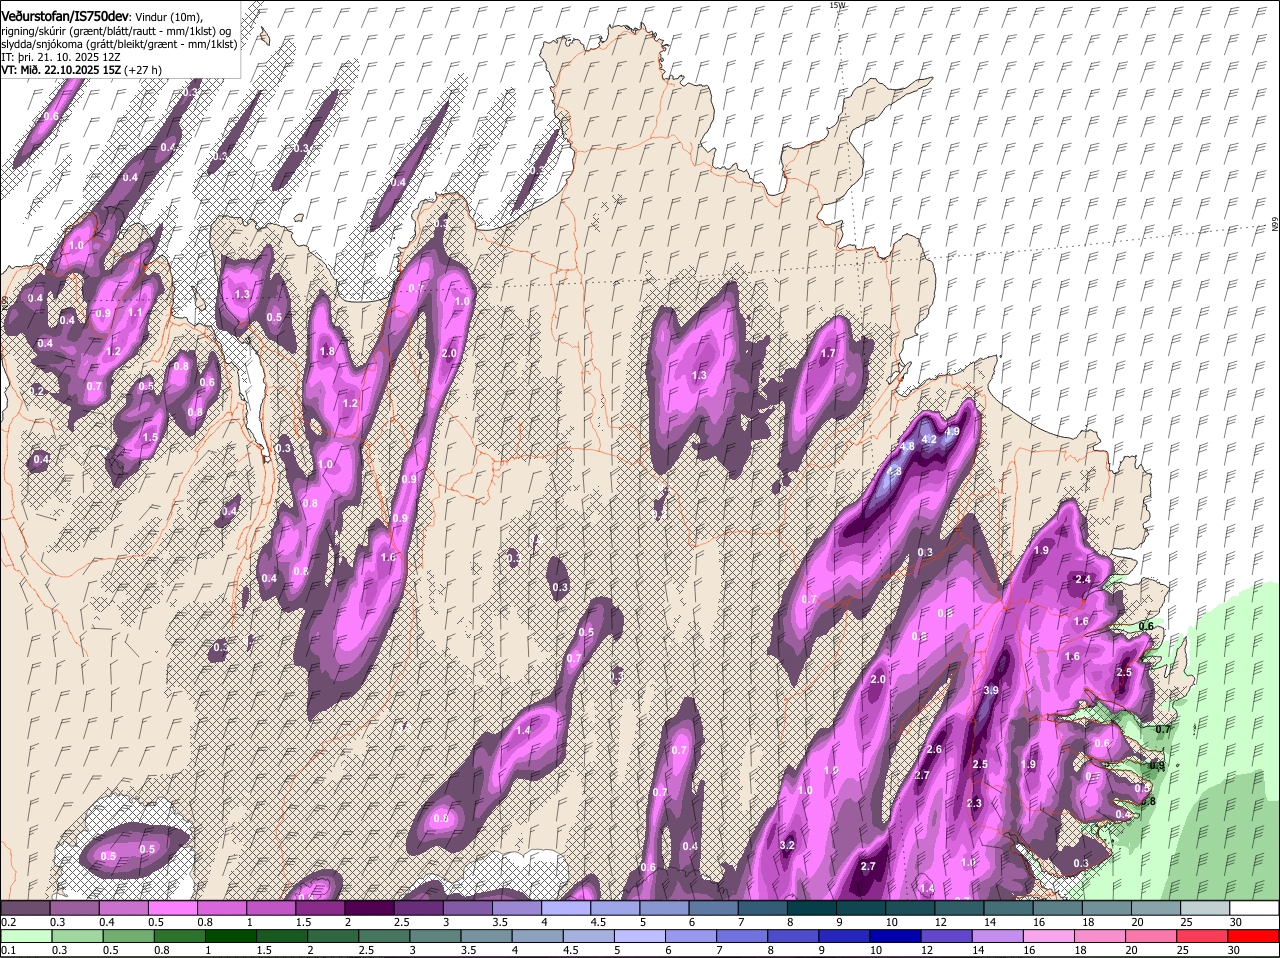Click the 3.9 precipitation value on map
Image resolution: width=1280 pixels, height=958 pixels.
pos(991,690)
